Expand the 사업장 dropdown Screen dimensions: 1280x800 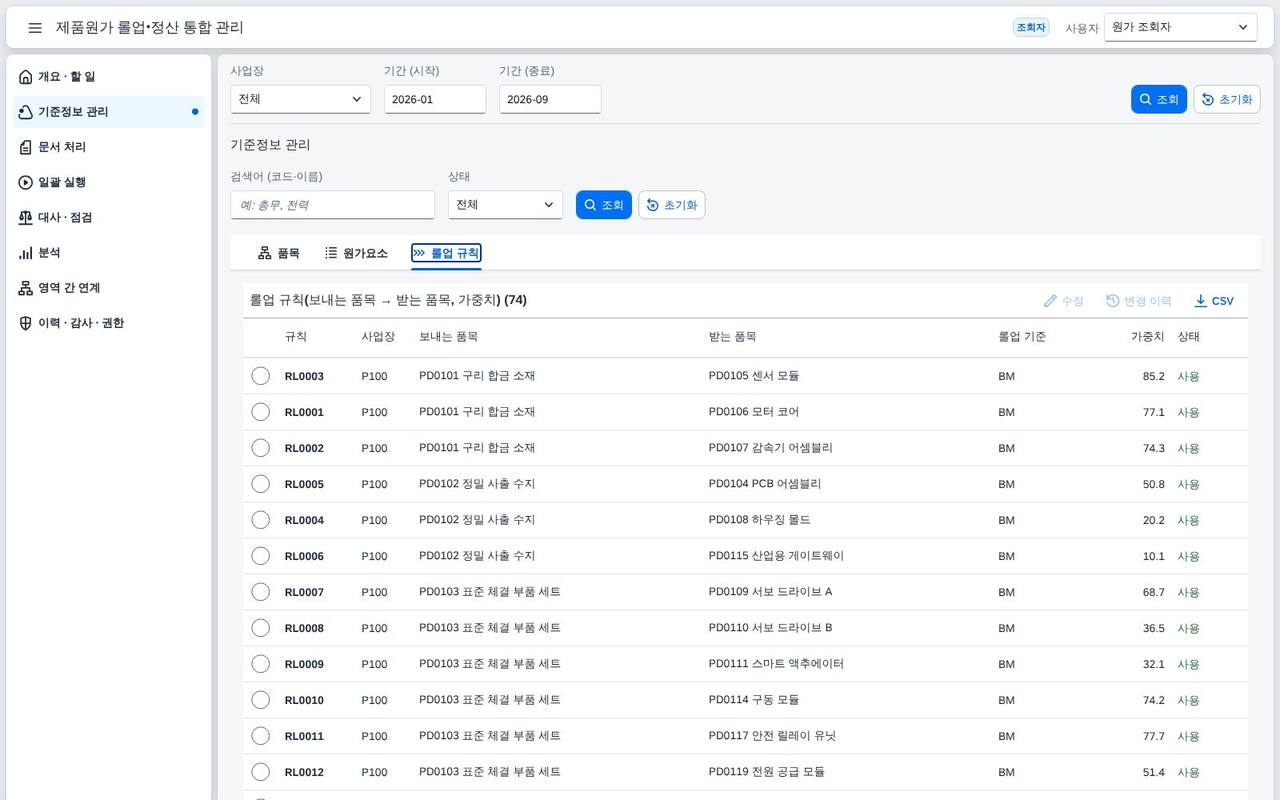[300, 99]
